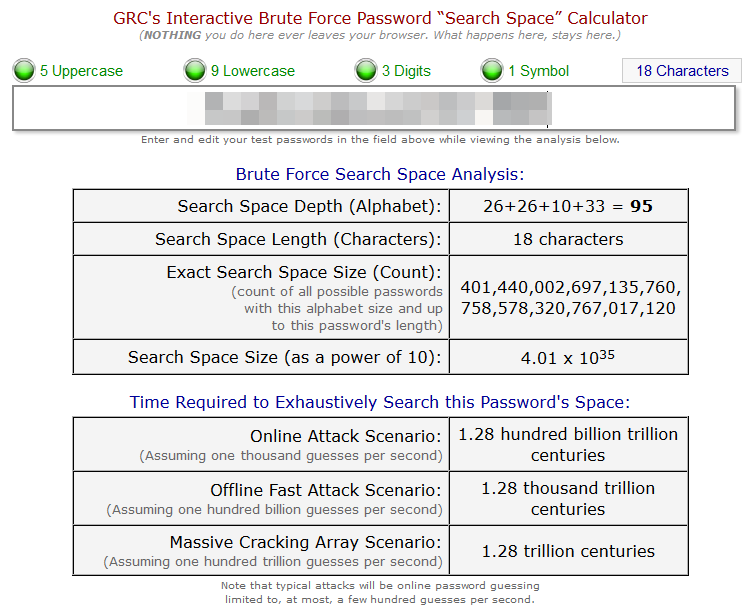This screenshot has width=749, height=608.
Task: Click the green Digits indicator light
Action: coord(366,71)
